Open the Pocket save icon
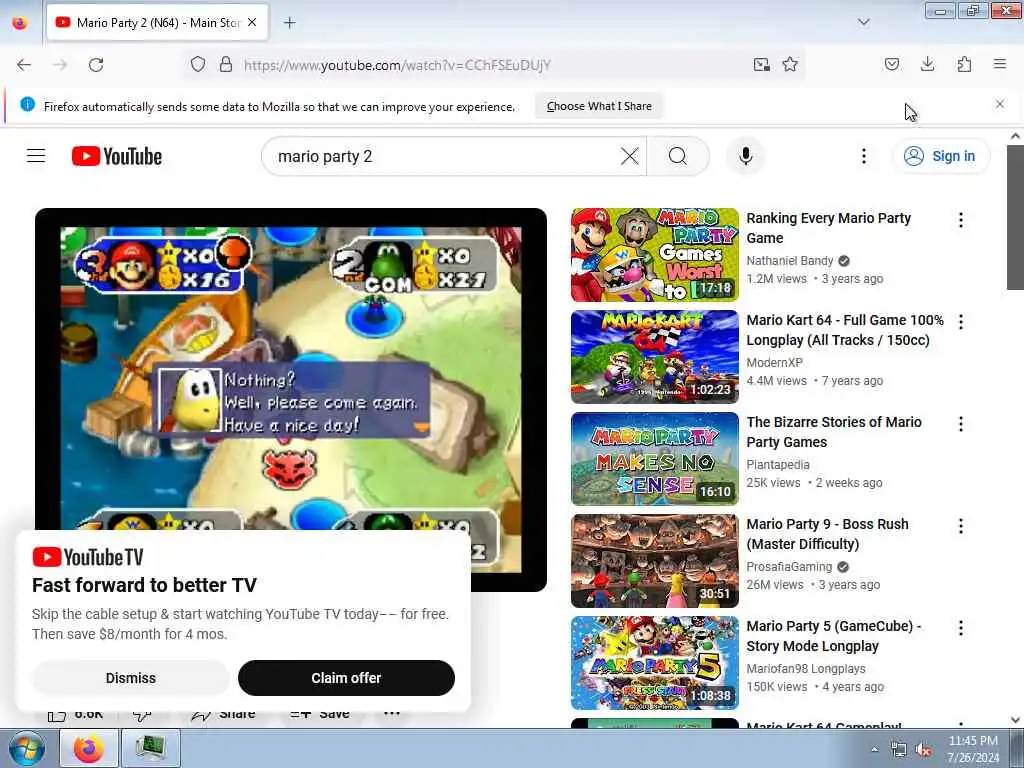This screenshot has height=768, width=1024. coord(892,65)
